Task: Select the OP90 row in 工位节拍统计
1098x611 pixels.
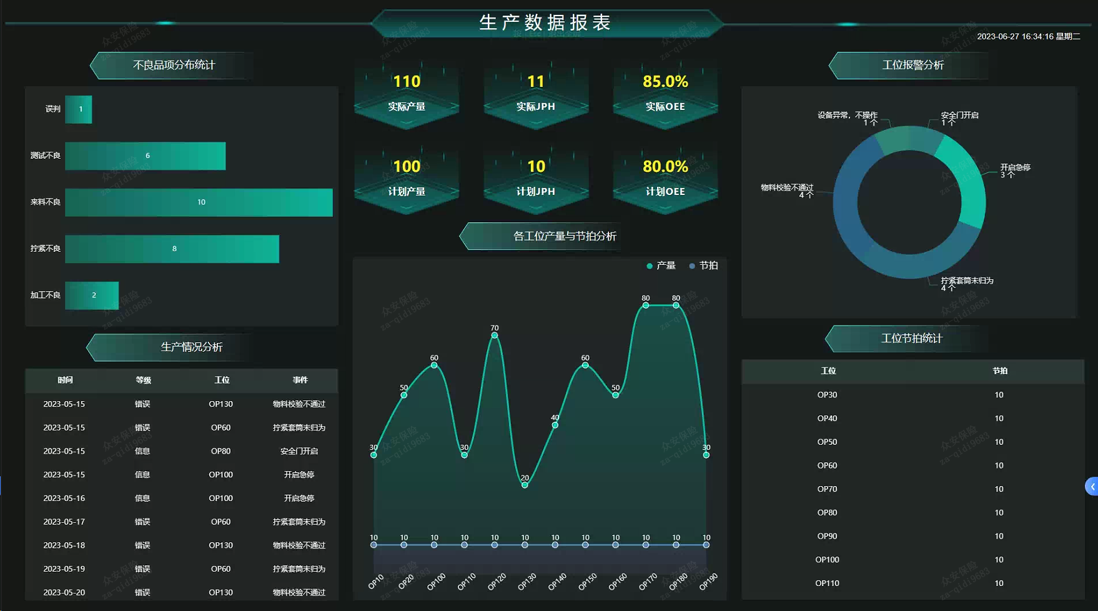Action: (x=912, y=536)
